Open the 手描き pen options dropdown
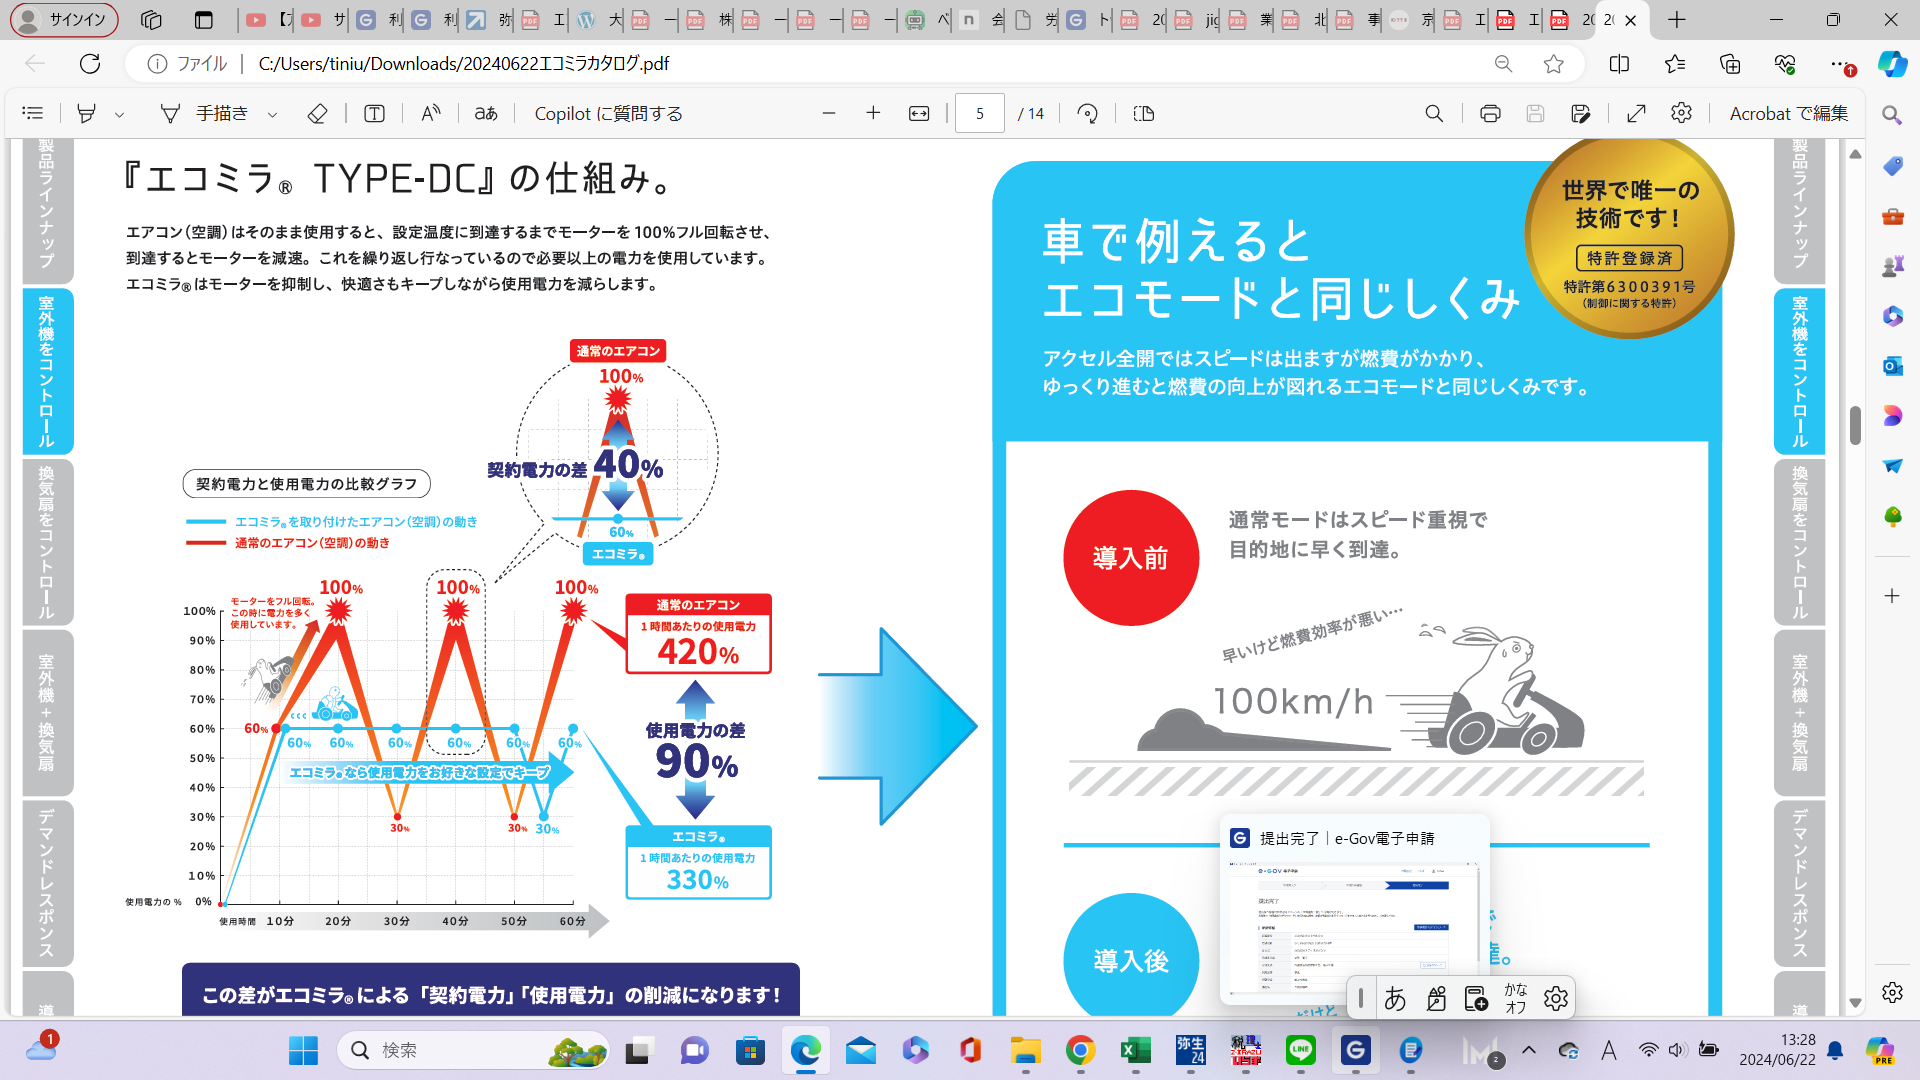Viewport: 1920px width, 1080px height. [272, 115]
